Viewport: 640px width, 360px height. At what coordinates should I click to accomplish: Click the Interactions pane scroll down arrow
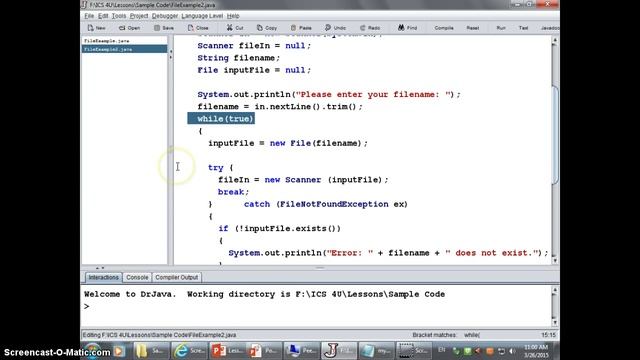click(555, 322)
